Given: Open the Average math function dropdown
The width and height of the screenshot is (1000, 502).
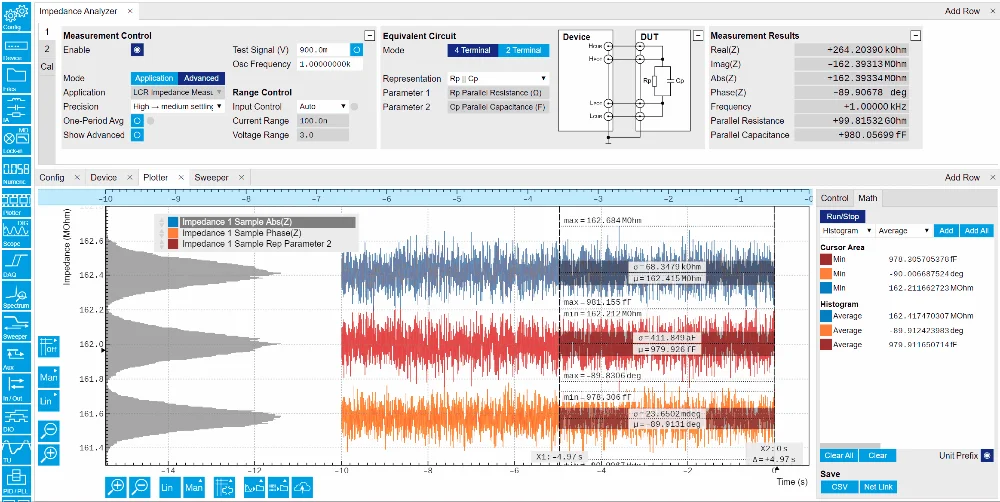Looking at the screenshot, I should pos(904,230).
